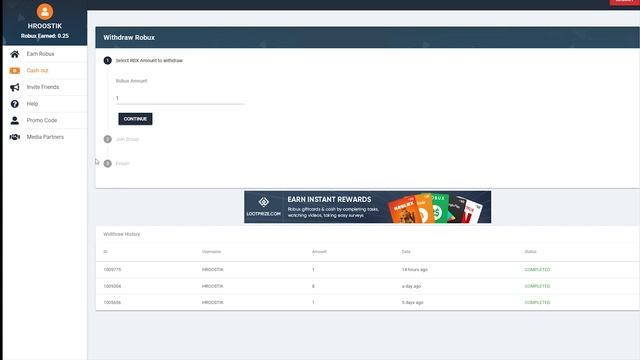
Task: Click date '5 days ago'
Action: click(x=413, y=302)
